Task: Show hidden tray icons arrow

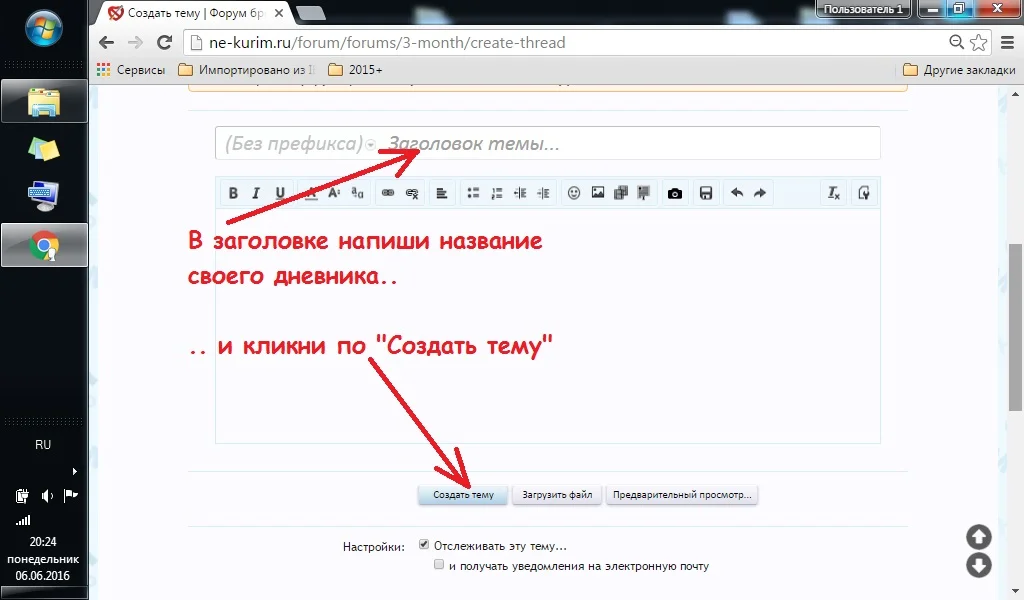Action: tap(74, 471)
